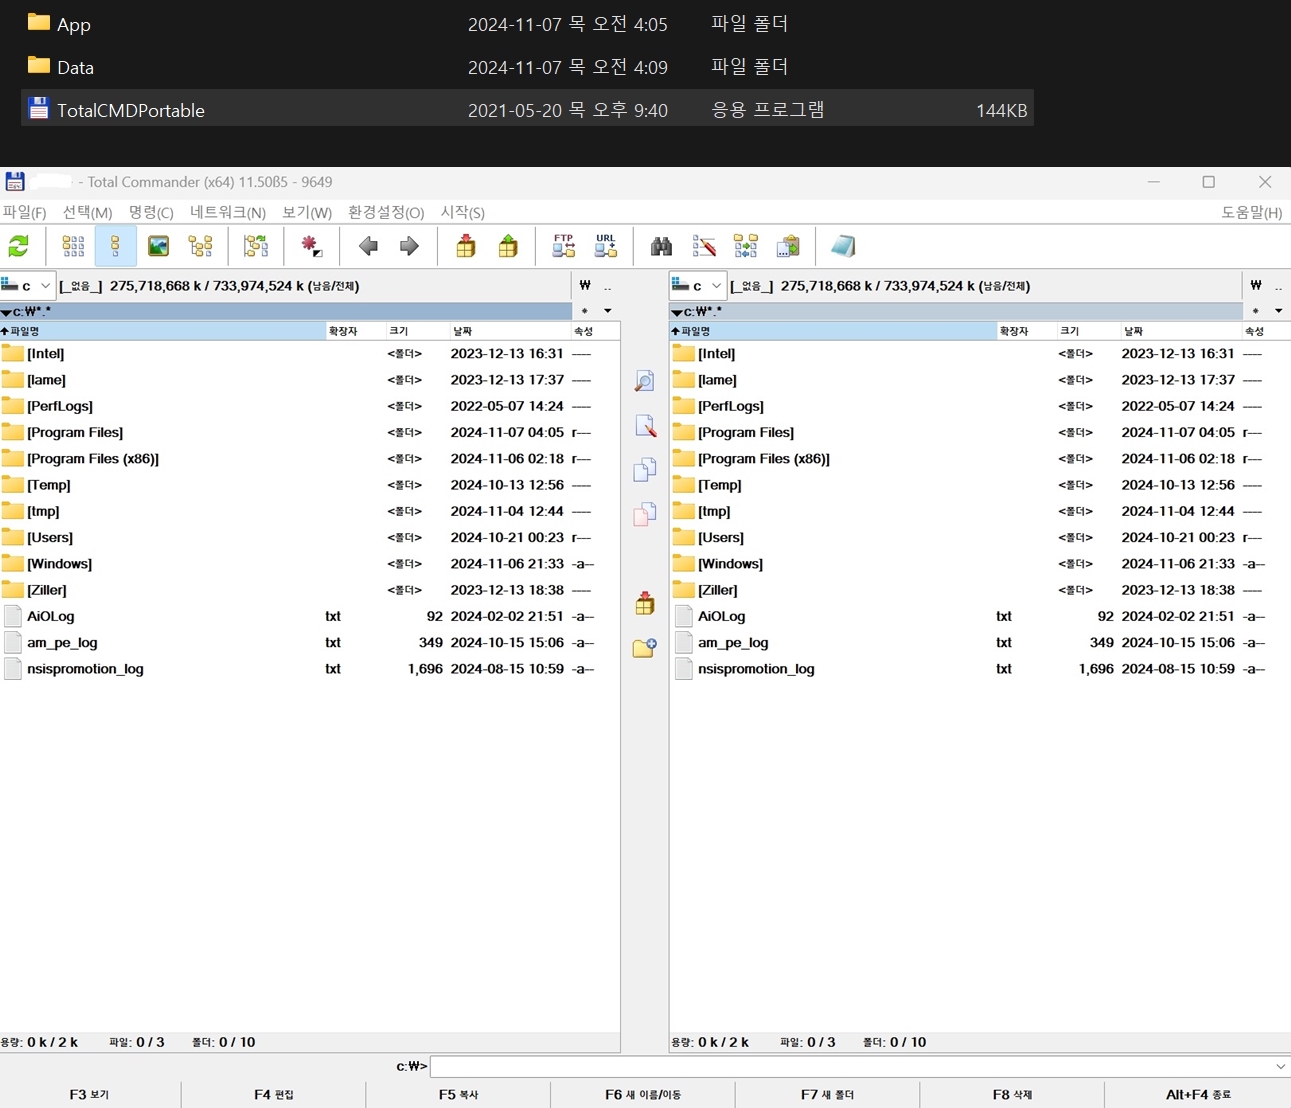Select the App folder in Explorer list
The width and height of the screenshot is (1291, 1108).
click(x=527, y=24)
